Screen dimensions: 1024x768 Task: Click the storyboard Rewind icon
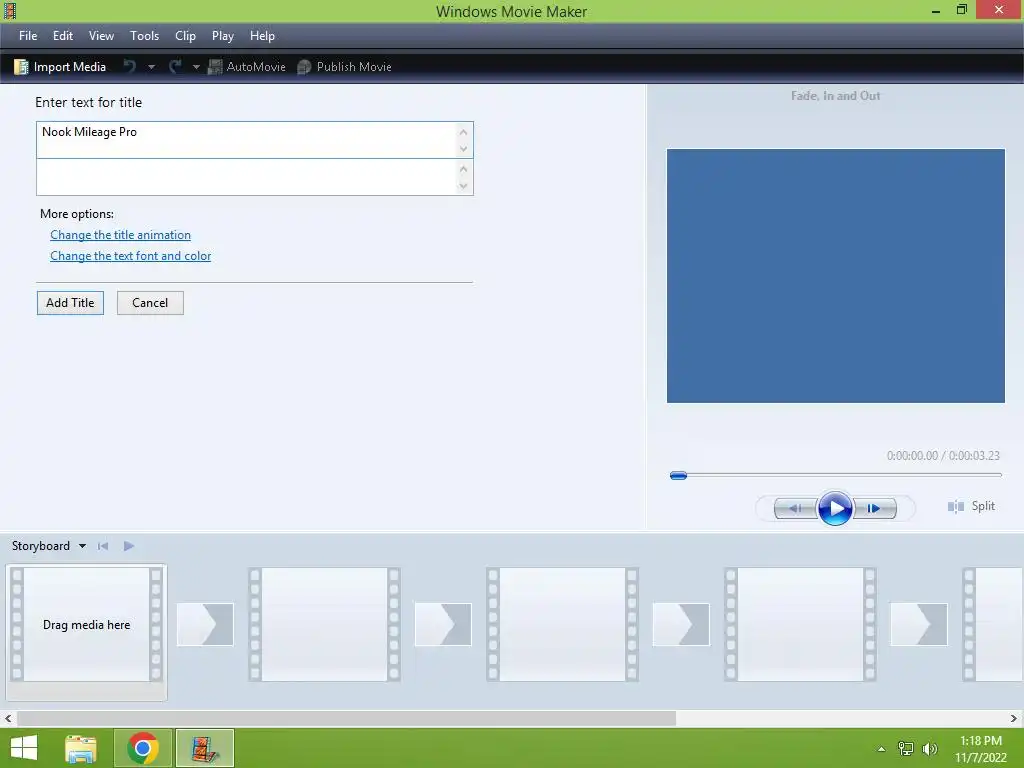pos(103,546)
